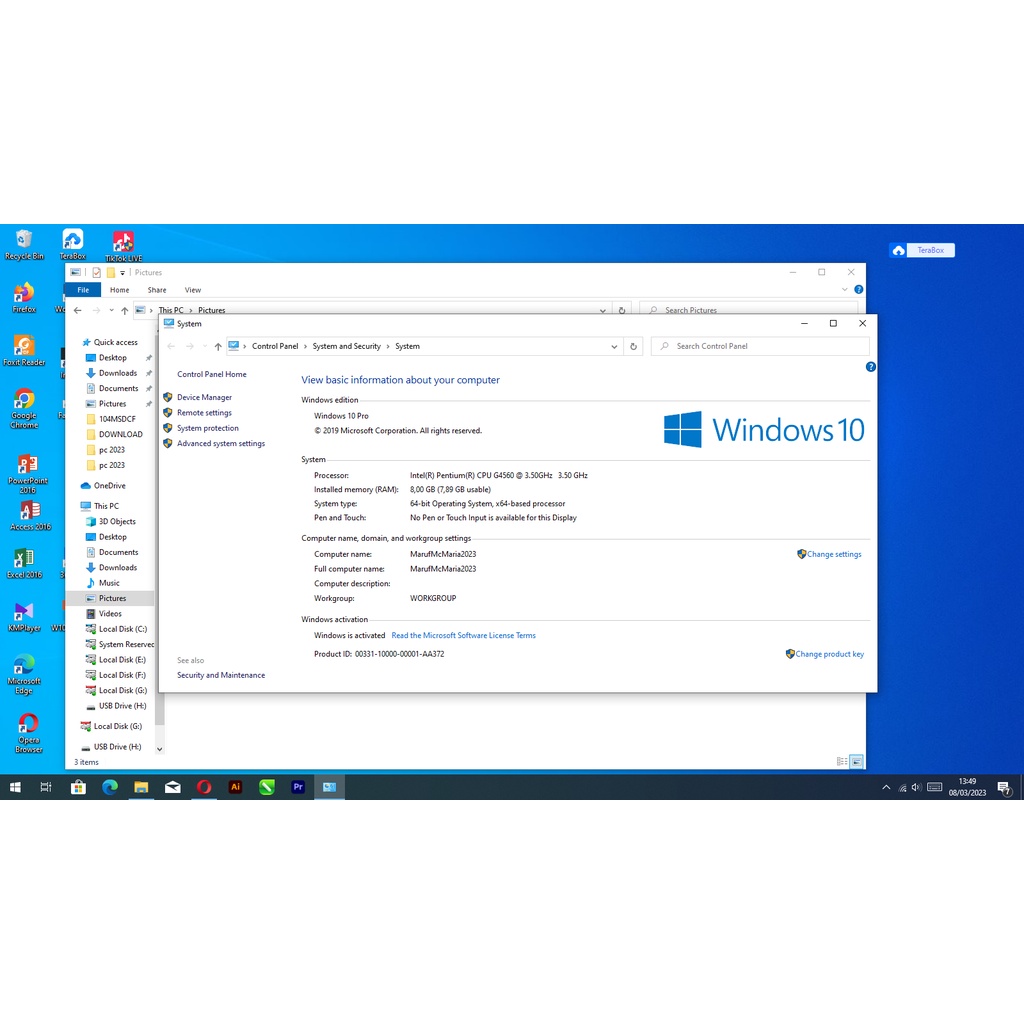Expand the Control Panel address history dropdown

(614, 347)
